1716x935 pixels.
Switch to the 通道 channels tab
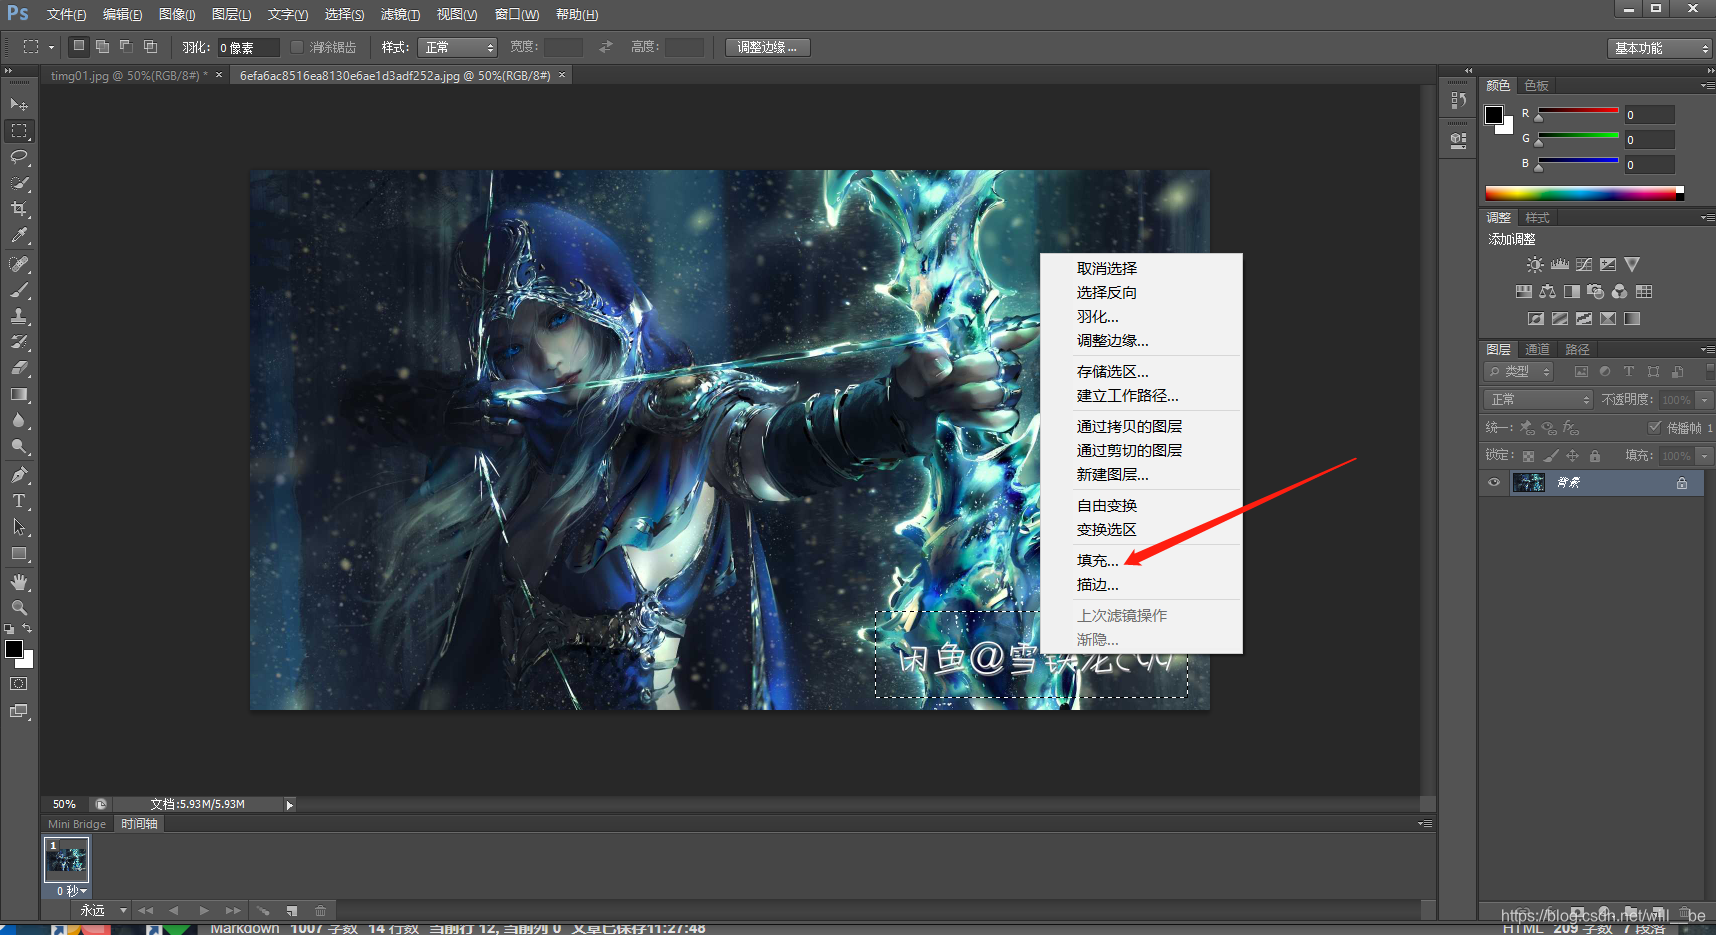coord(1537,349)
